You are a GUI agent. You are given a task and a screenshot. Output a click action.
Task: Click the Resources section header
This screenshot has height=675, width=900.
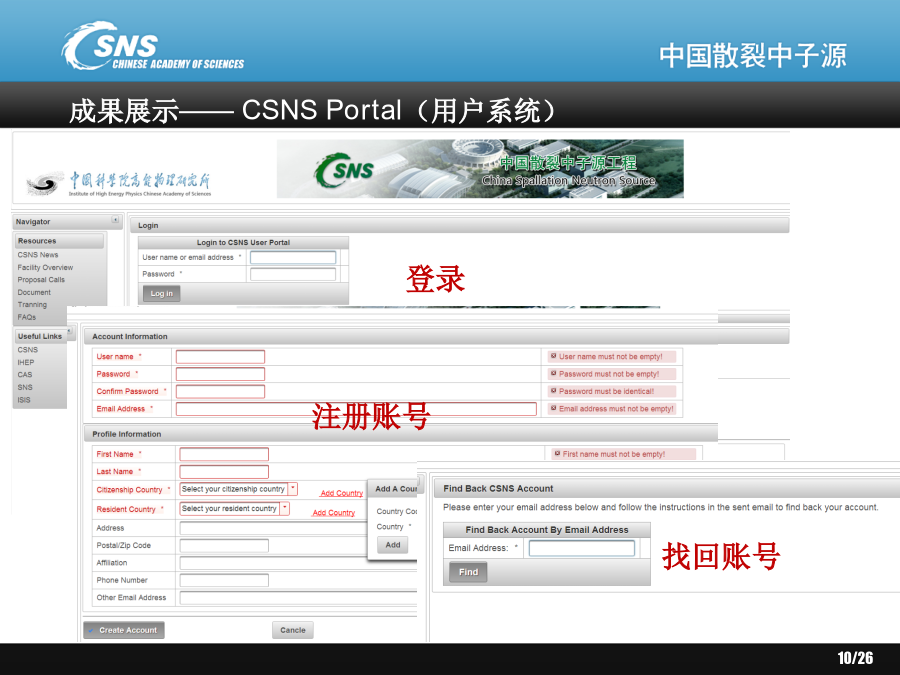(59, 241)
